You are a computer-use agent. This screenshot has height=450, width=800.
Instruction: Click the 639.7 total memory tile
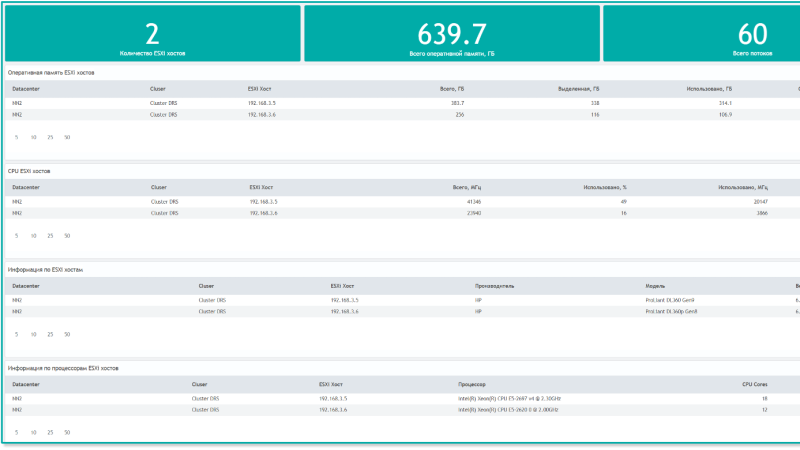coord(452,34)
